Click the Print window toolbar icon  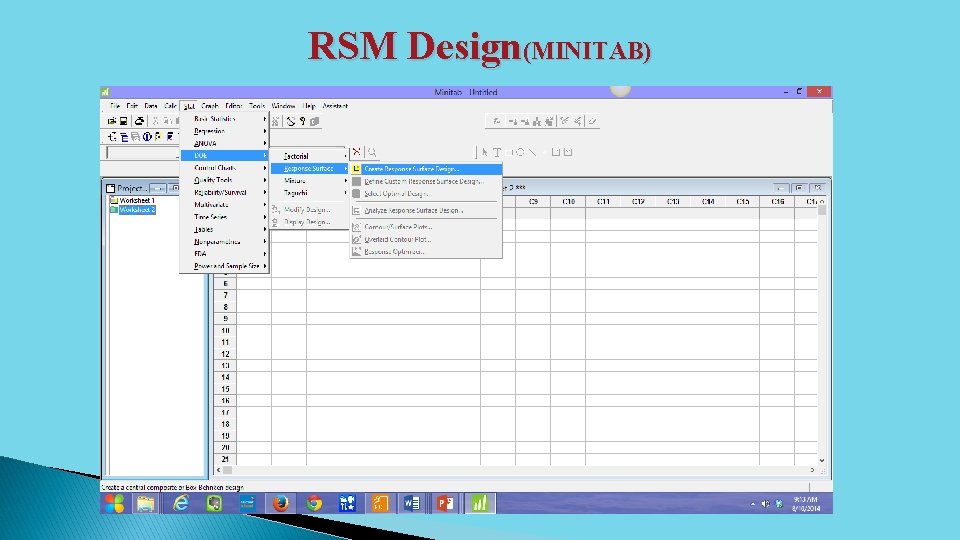(140, 121)
